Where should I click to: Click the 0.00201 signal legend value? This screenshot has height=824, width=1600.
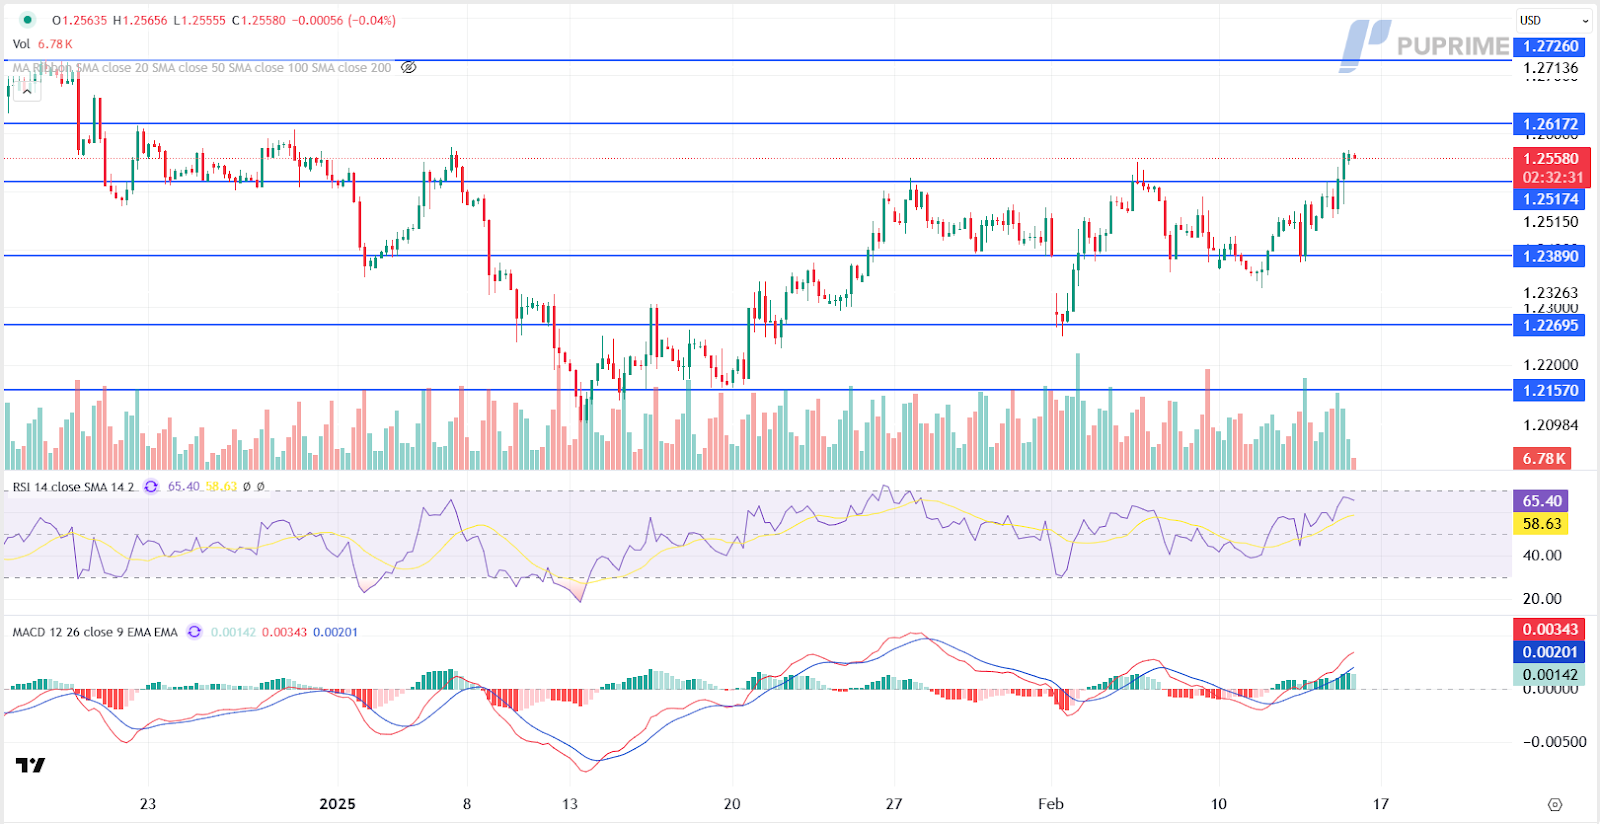[x=335, y=632]
